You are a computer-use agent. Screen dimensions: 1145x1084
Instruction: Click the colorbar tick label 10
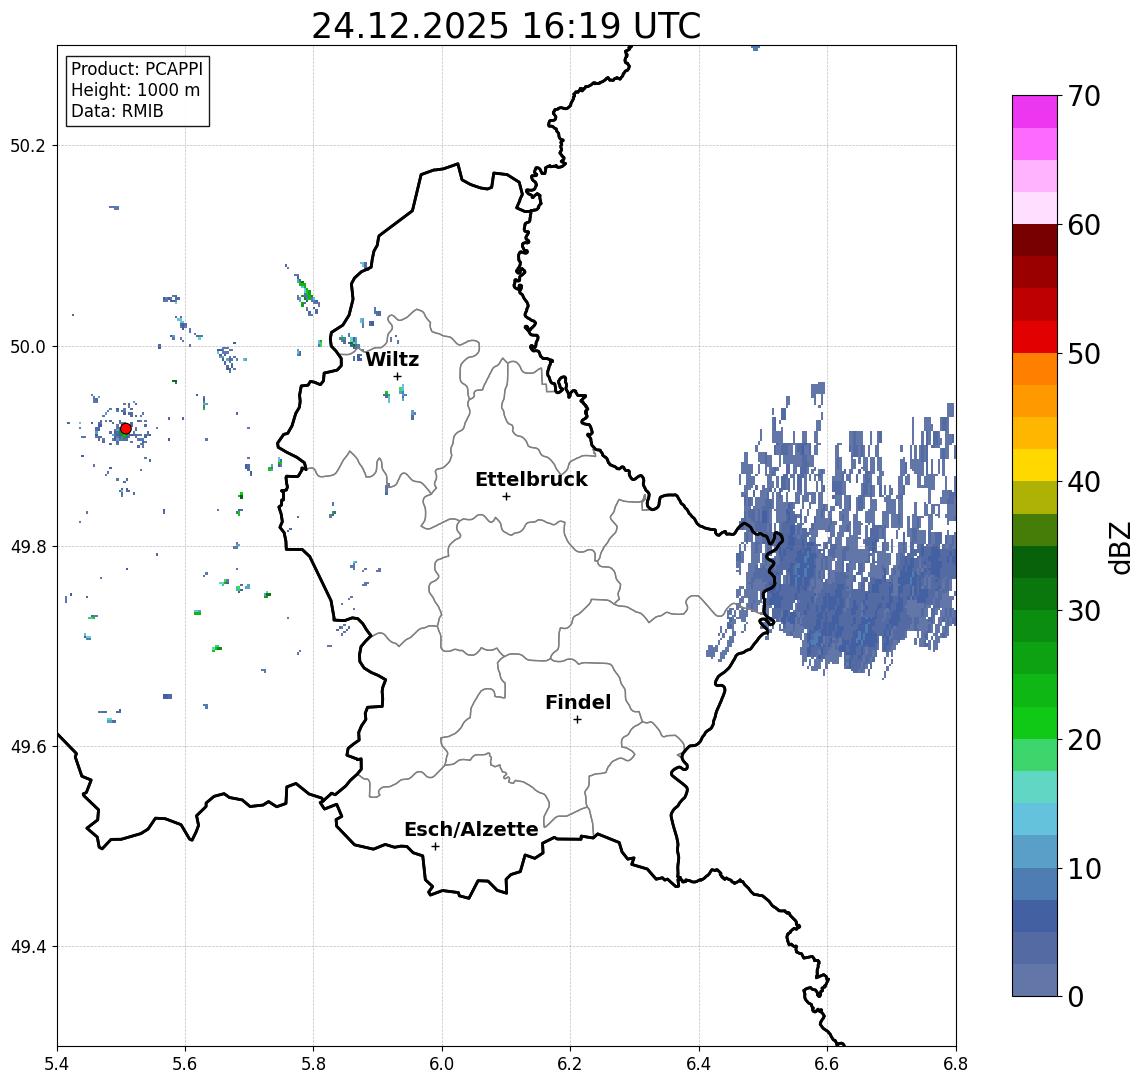click(1084, 869)
